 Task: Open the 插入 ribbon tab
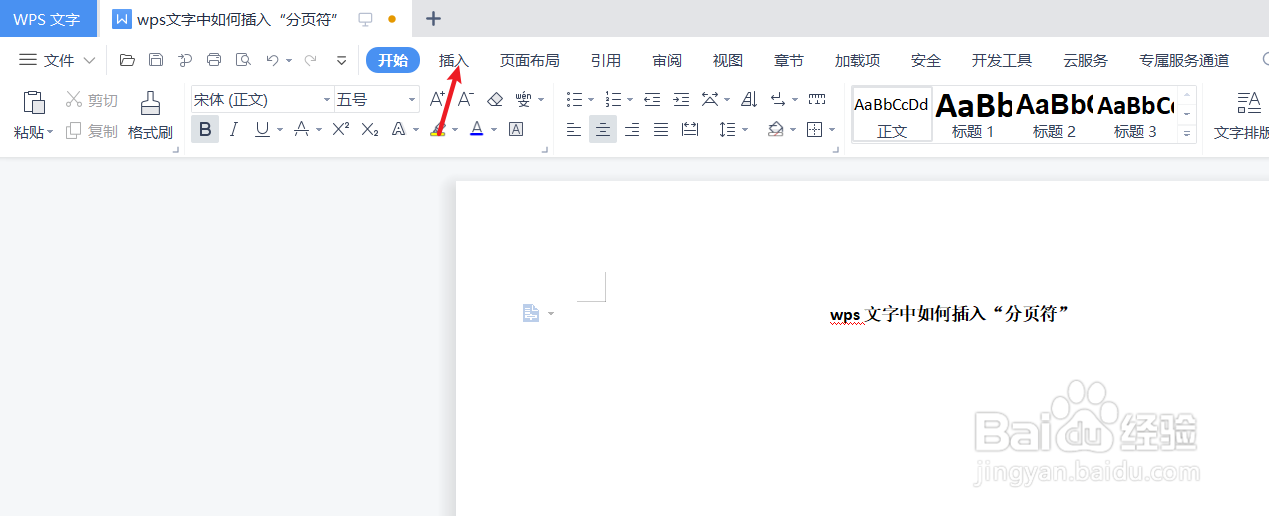tap(454, 60)
